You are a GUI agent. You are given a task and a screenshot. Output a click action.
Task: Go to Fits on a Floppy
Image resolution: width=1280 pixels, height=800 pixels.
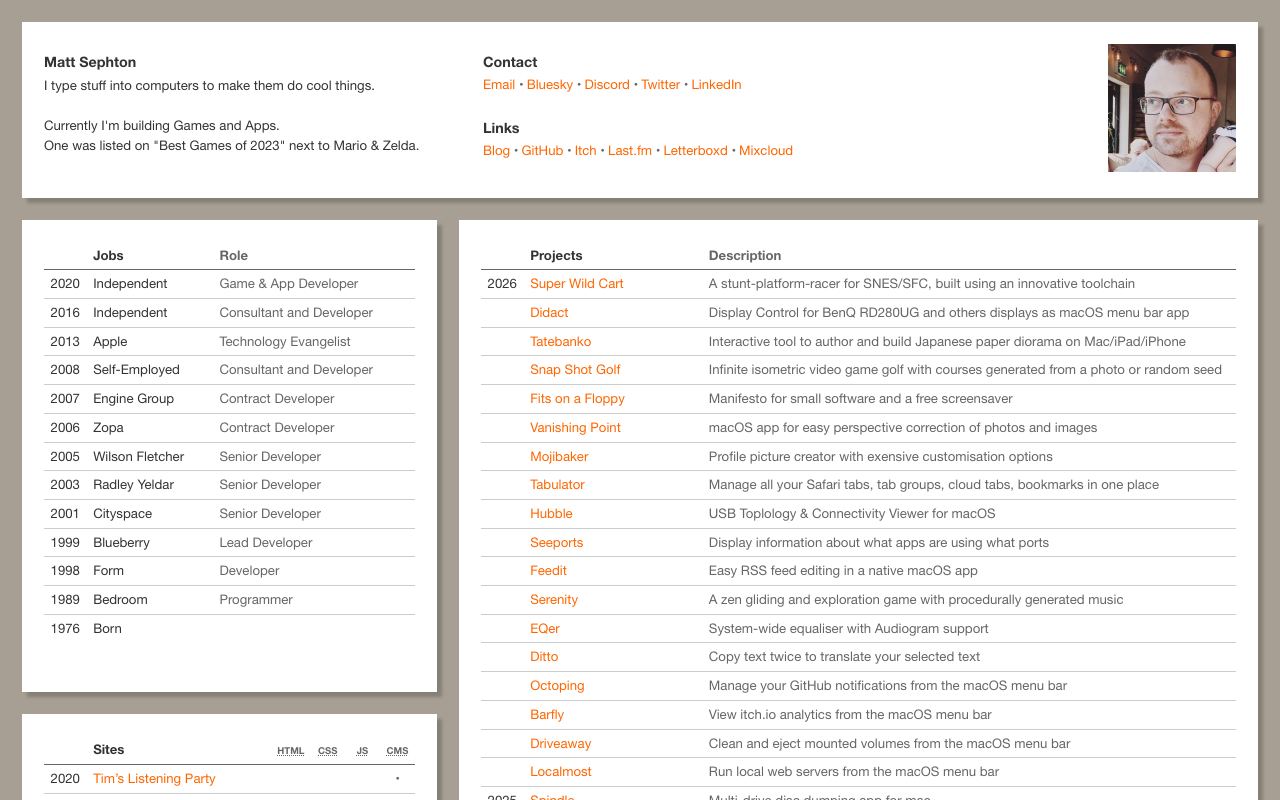point(577,399)
